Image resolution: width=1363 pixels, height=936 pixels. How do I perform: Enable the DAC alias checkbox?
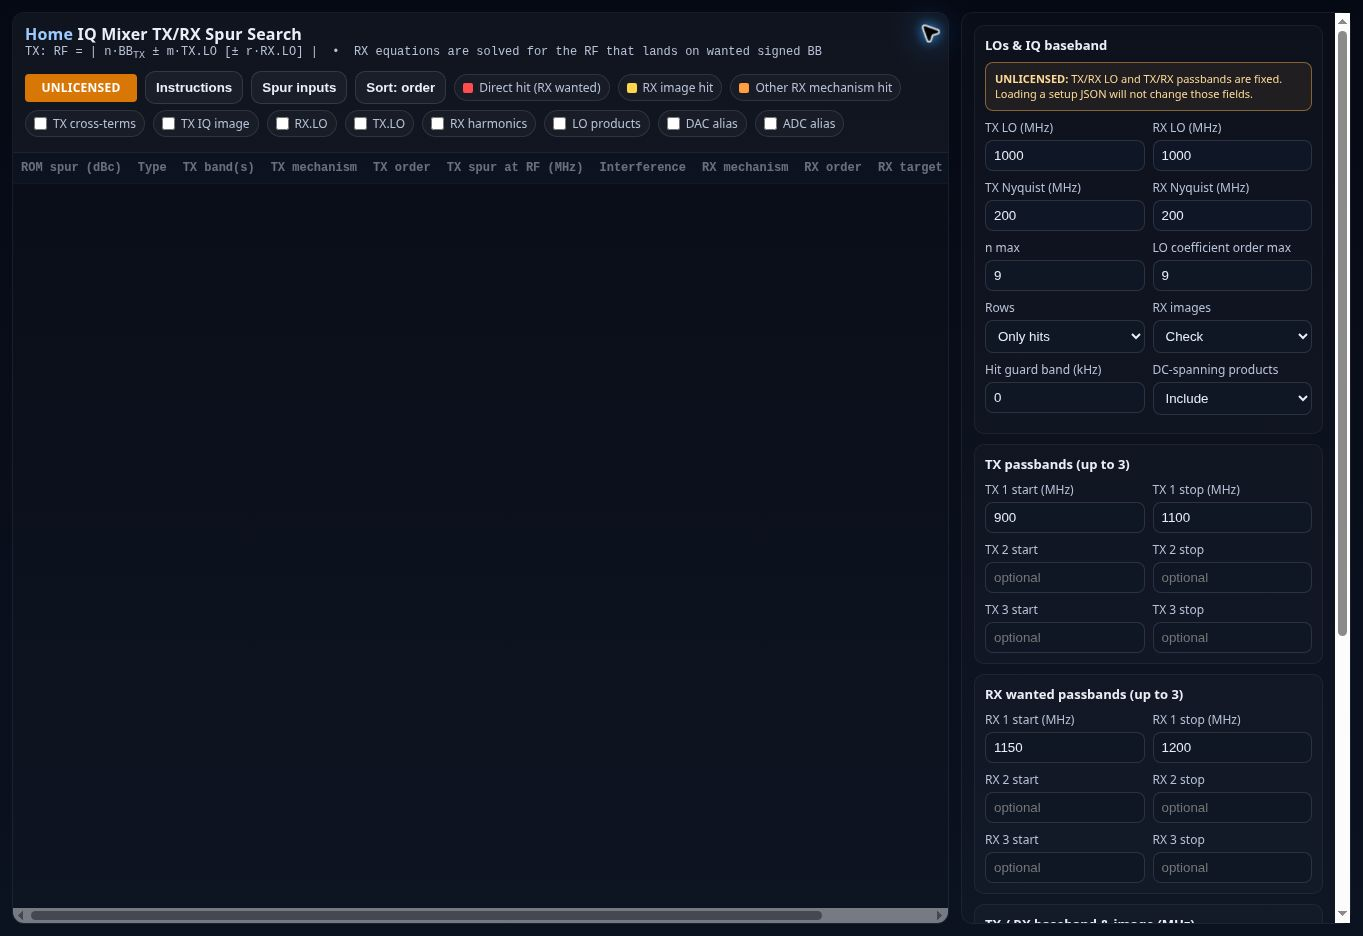673,124
